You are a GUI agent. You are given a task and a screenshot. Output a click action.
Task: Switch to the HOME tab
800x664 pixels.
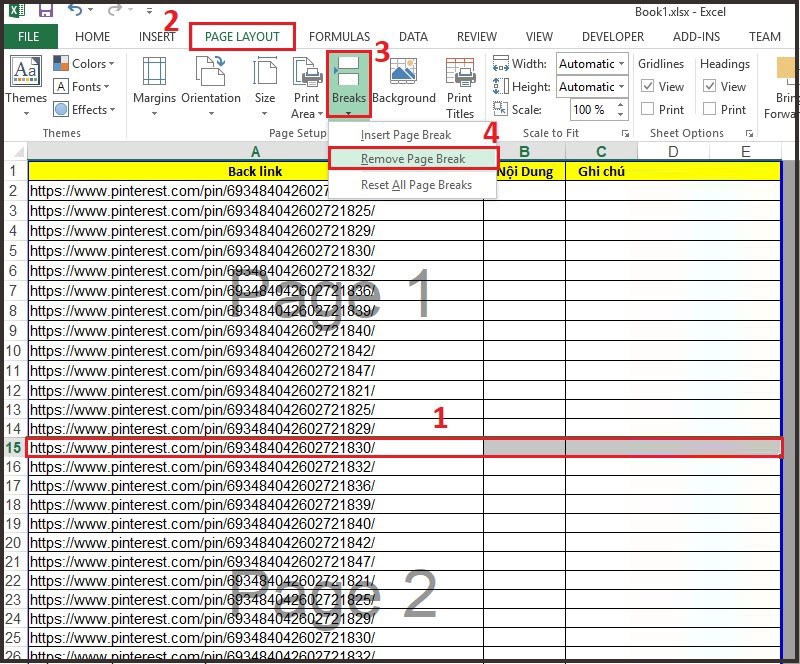(92, 37)
